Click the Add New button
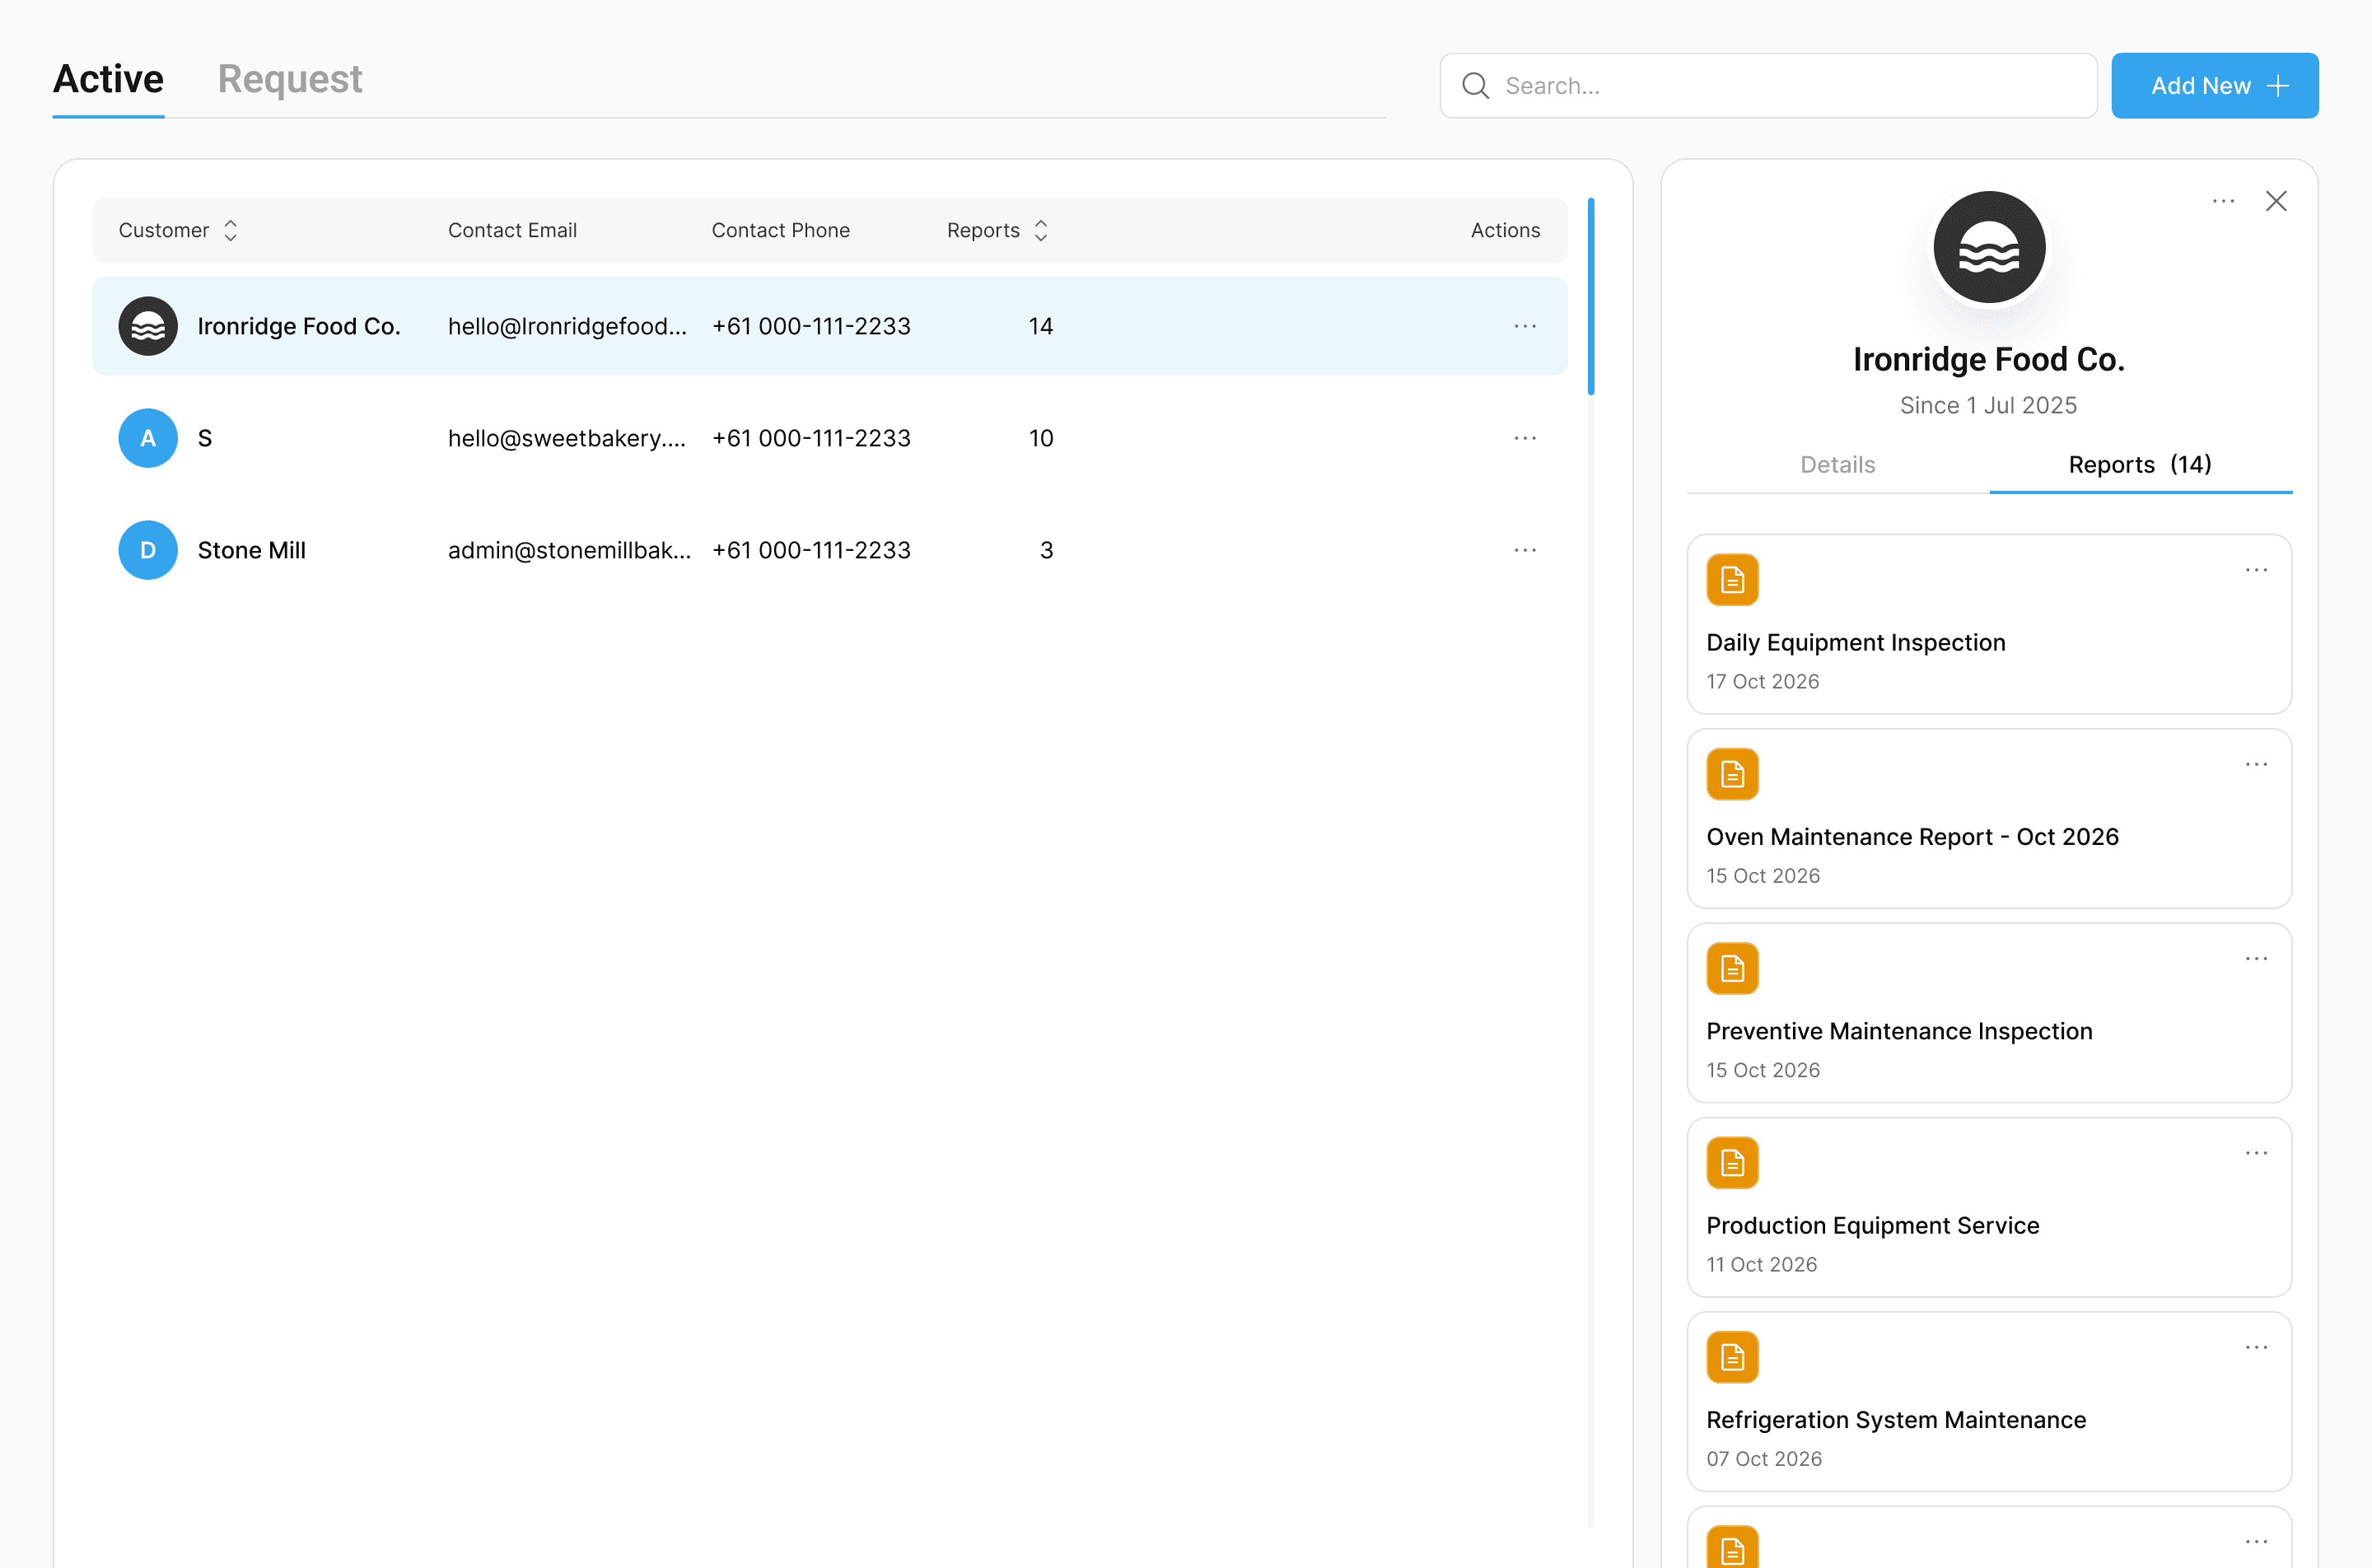Image resolution: width=2372 pixels, height=1568 pixels. (x=2214, y=86)
